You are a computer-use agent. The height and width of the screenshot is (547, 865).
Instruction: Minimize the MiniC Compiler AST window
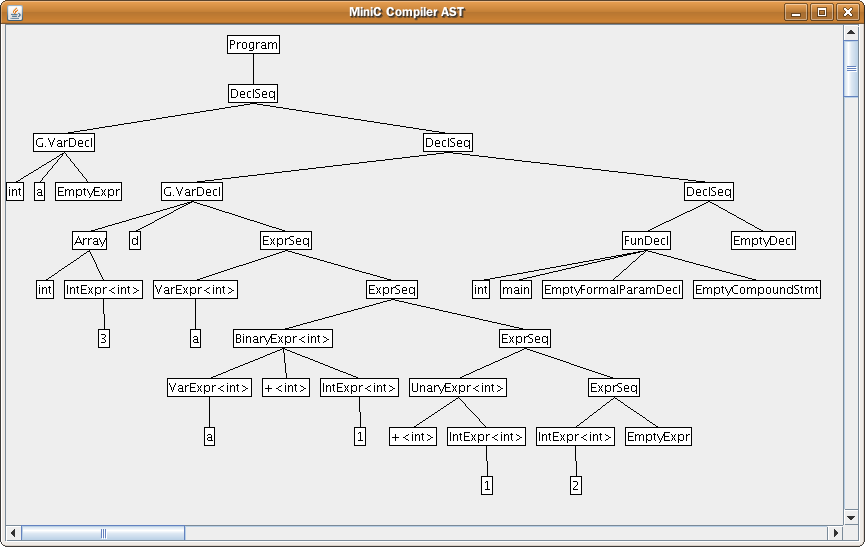(797, 12)
